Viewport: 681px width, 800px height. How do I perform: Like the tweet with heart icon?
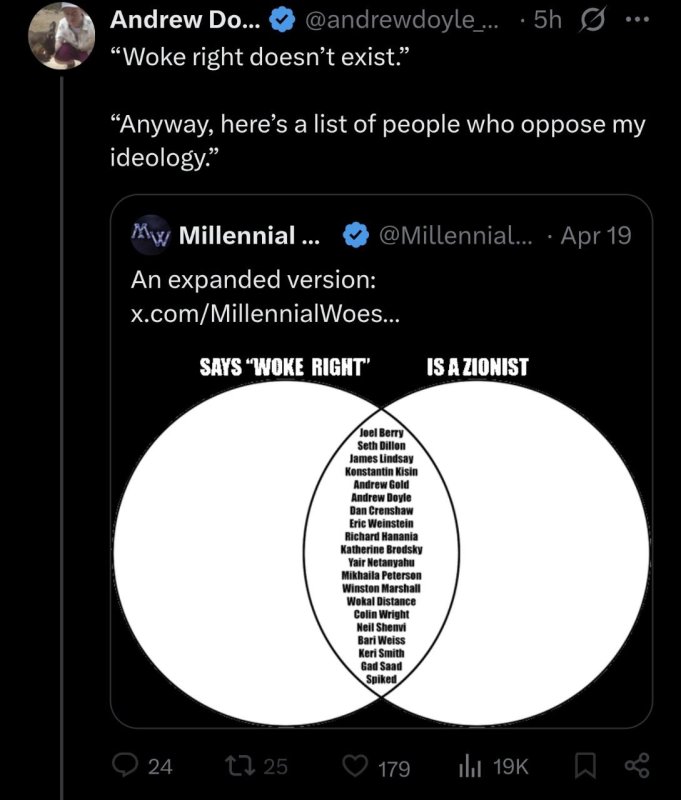(356, 767)
